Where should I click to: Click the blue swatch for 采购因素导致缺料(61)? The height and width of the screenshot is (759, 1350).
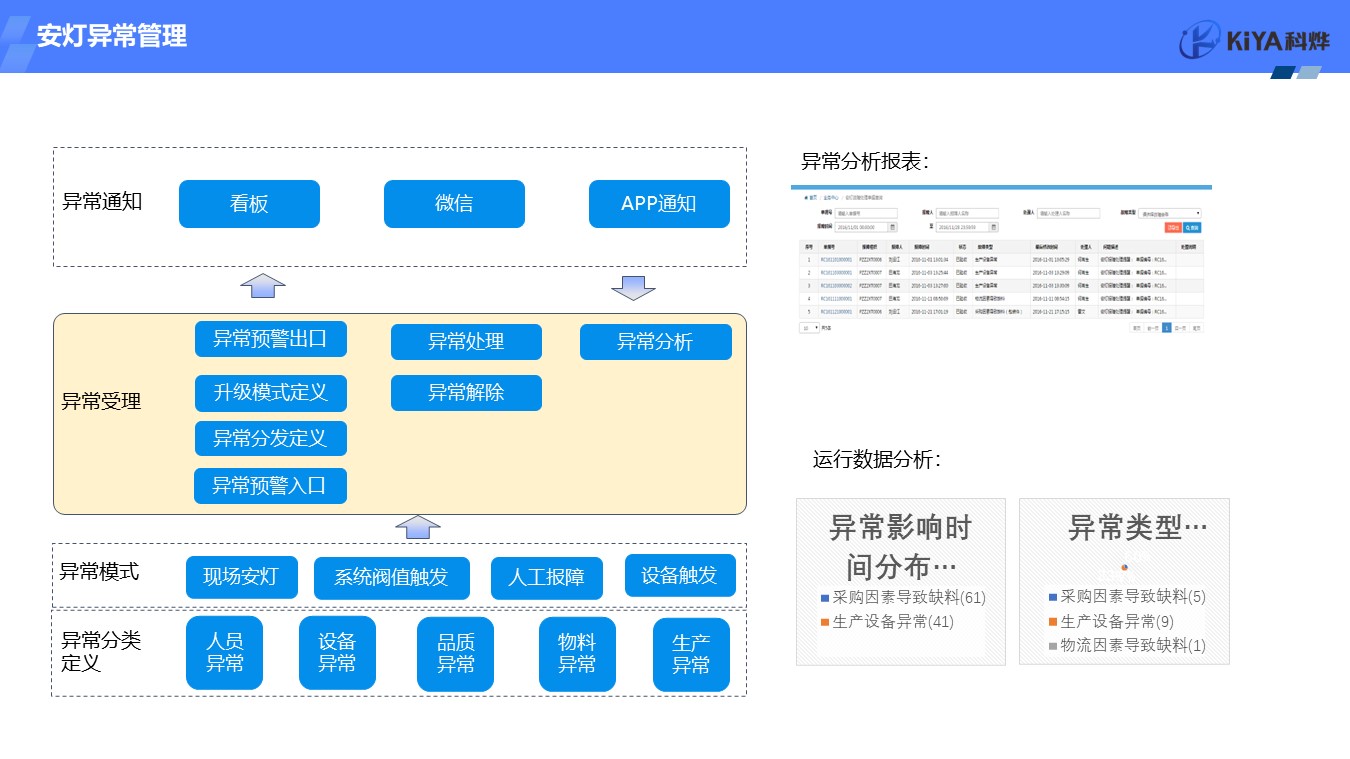pos(825,598)
